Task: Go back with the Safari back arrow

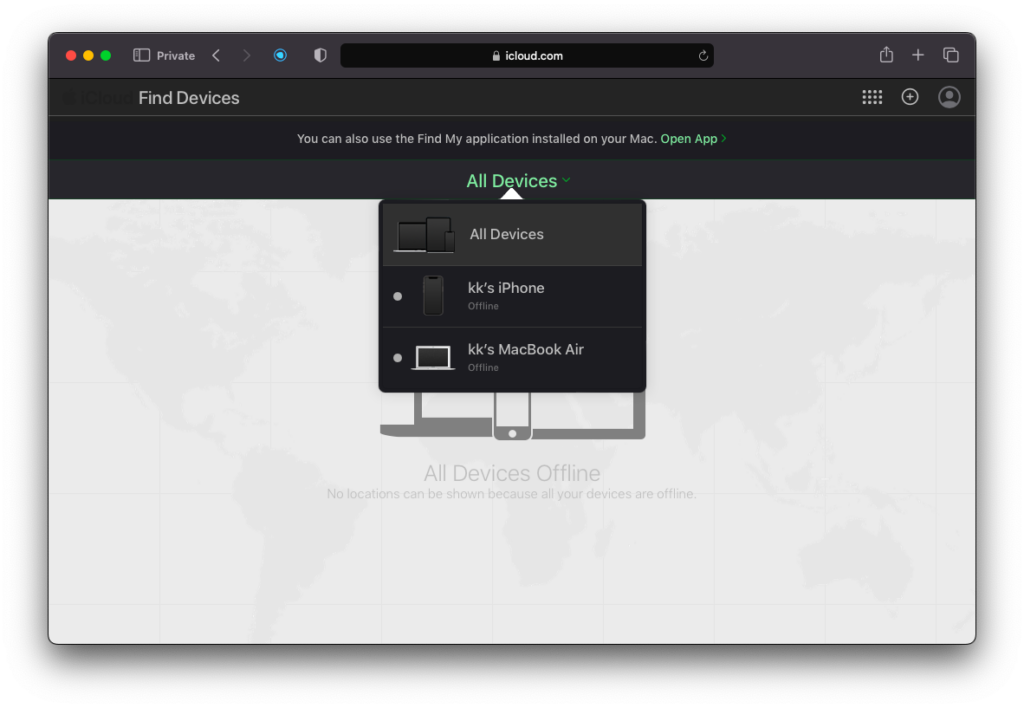Action: coord(216,56)
